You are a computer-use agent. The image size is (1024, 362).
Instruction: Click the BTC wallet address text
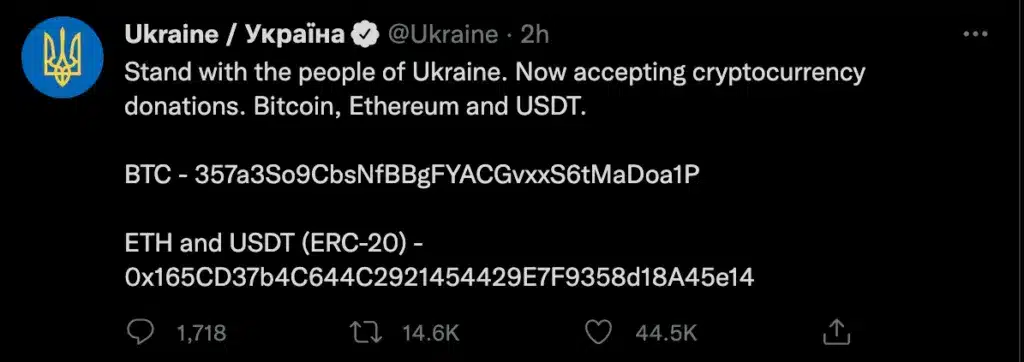pyautogui.click(x=443, y=176)
